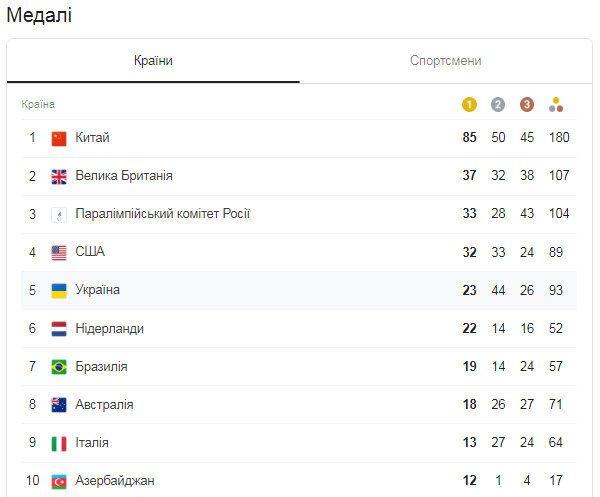
Task: Click the Brazil flag icon
Action: pyautogui.click(x=59, y=367)
